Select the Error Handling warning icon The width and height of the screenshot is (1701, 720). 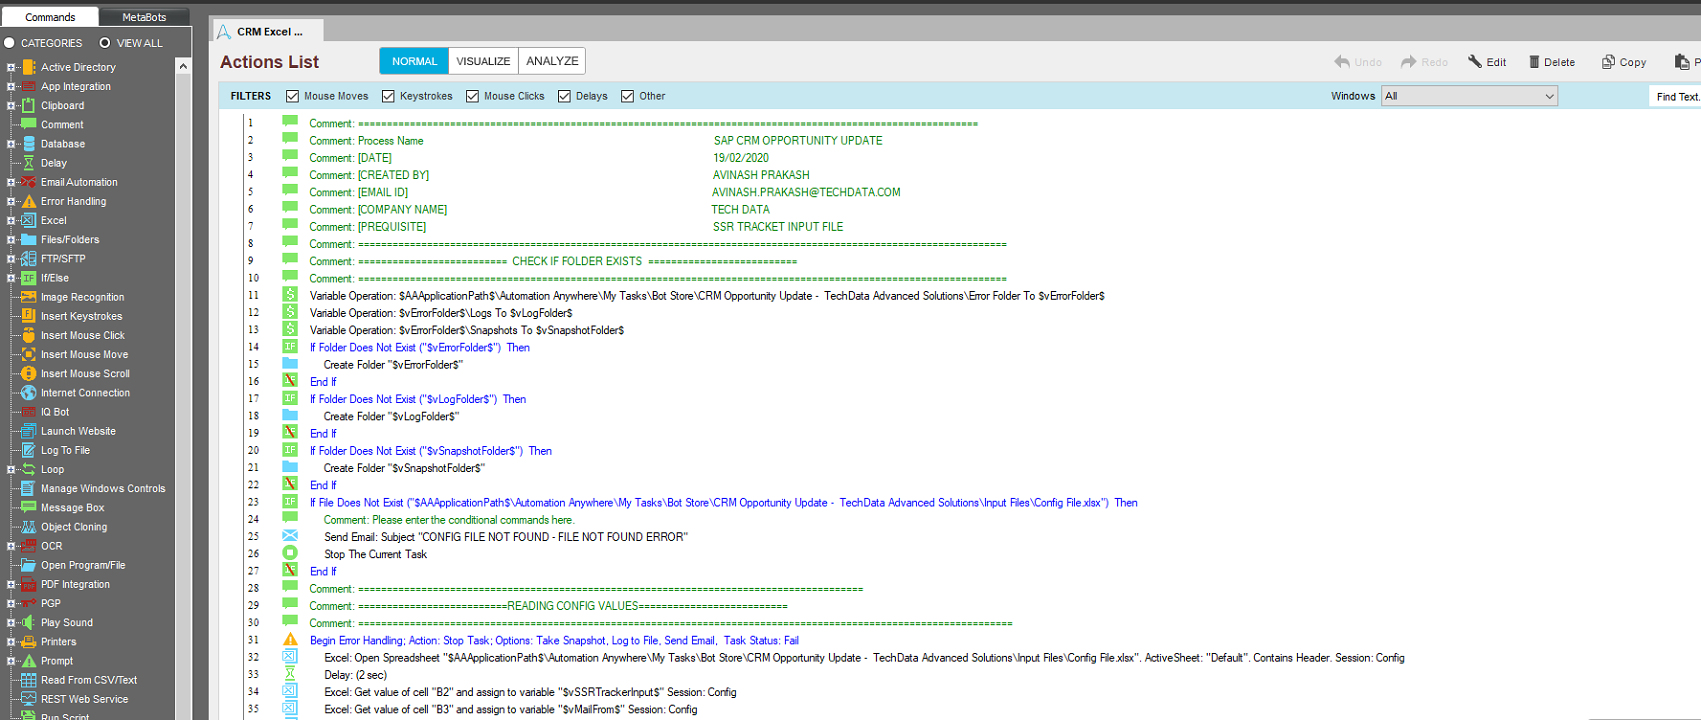pos(29,201)
